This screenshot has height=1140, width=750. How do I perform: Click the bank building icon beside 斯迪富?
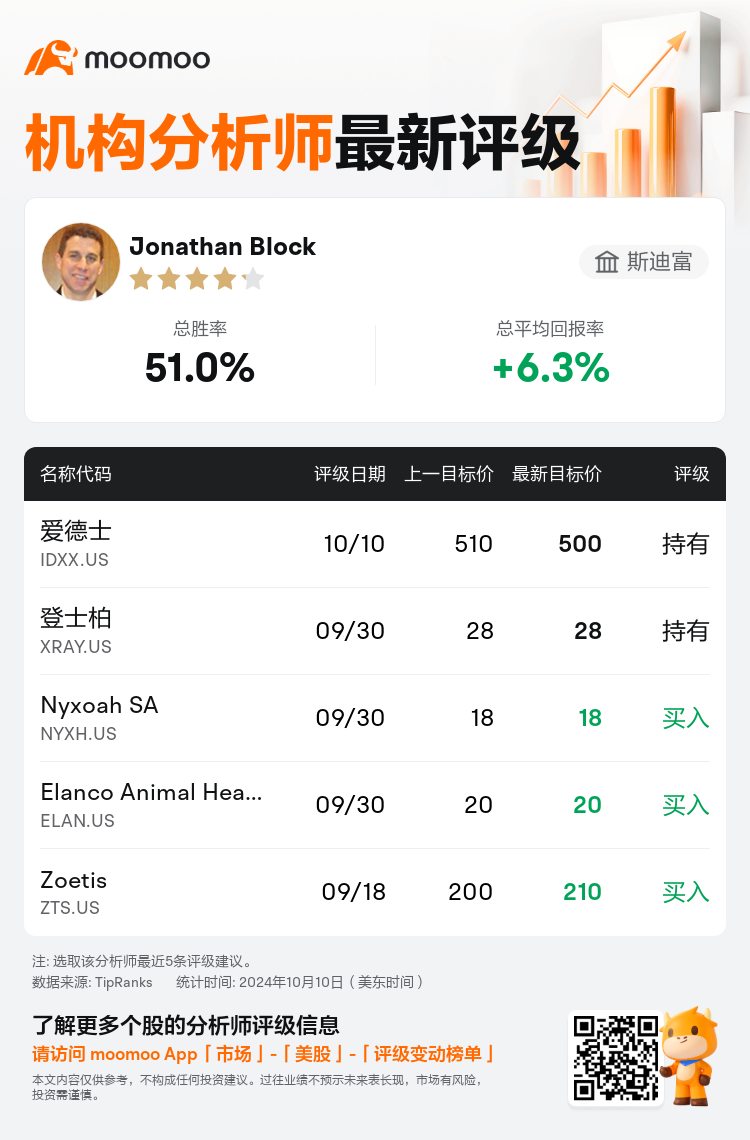pyautogui.click(x=607, y=262)
